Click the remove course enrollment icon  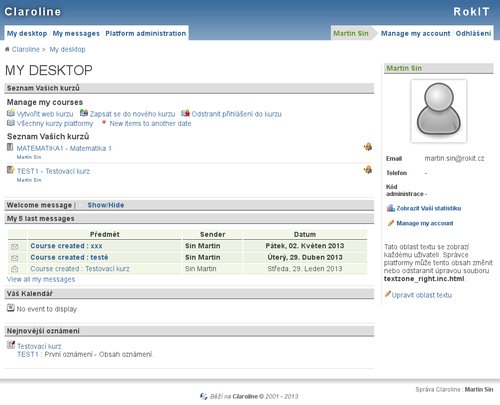click(186, 113)
